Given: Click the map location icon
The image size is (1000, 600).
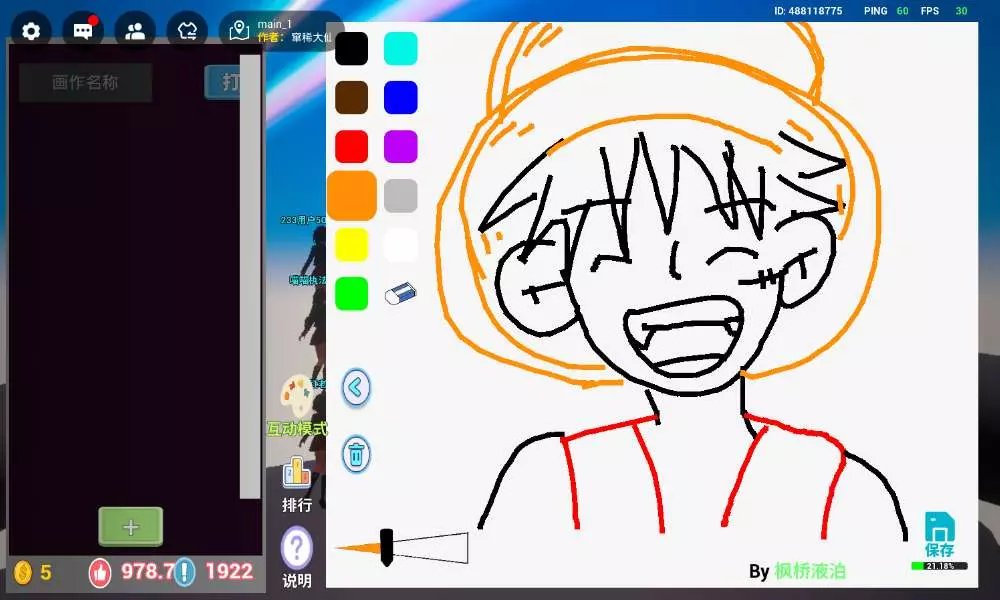Looking at the screenshot, I should pyautogui.click(x=239, y=31).
